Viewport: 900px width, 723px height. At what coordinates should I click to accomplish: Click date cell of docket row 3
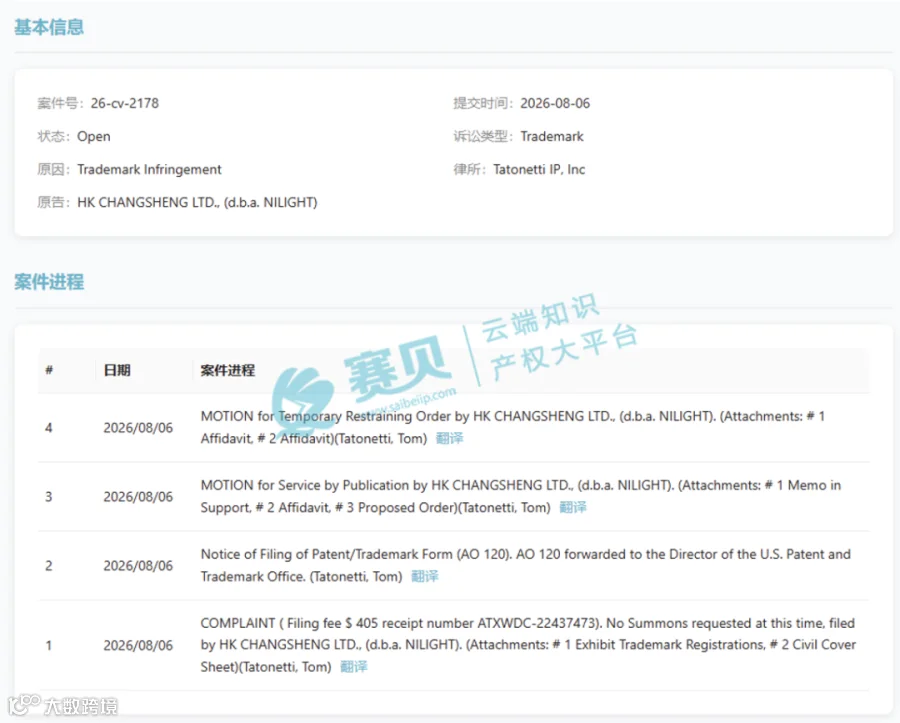pyautogui.click(x=138, y=497)
